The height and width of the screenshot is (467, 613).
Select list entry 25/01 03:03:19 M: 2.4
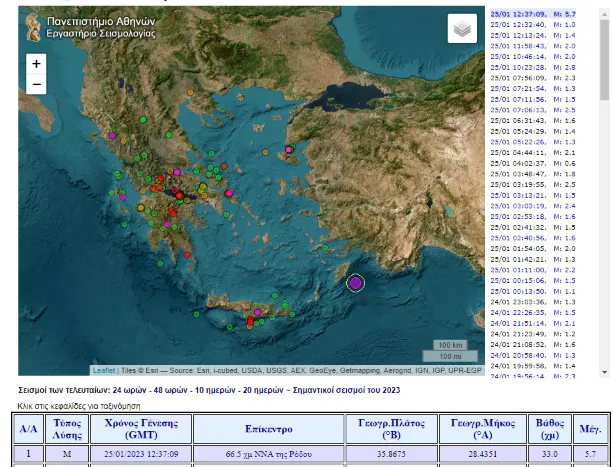pos(533,206)
